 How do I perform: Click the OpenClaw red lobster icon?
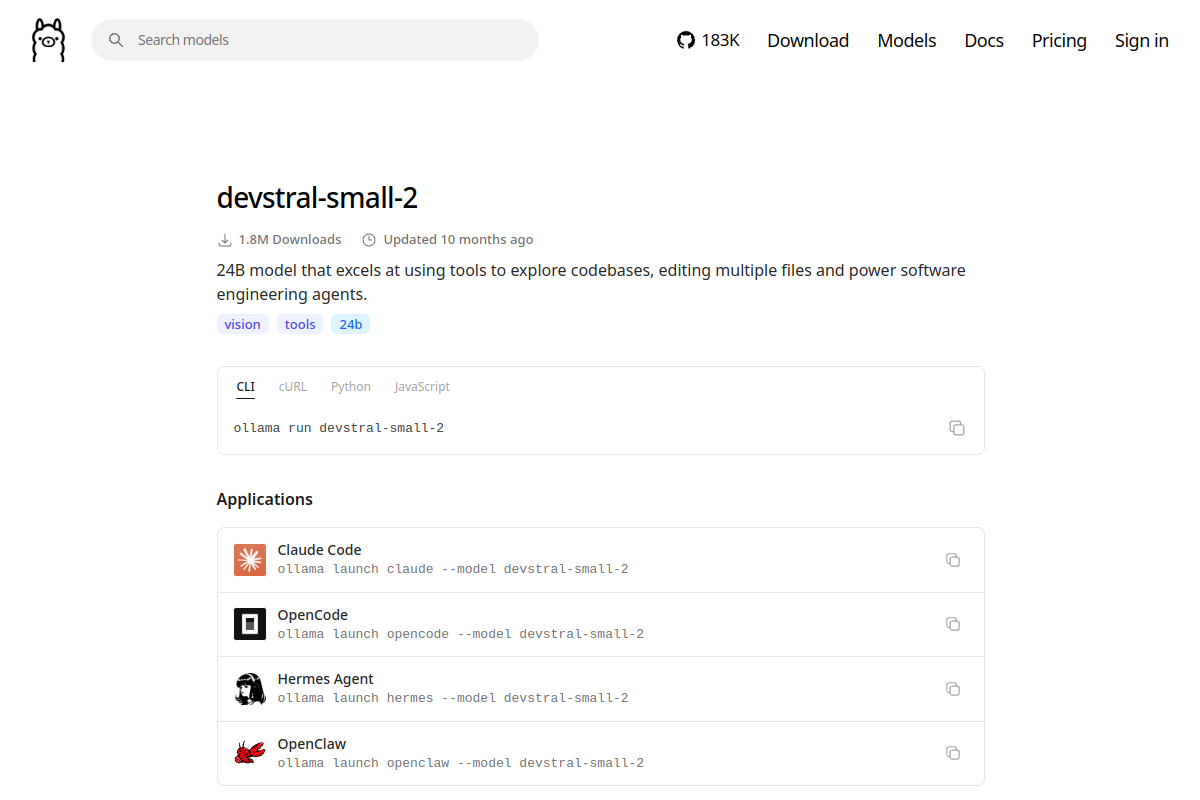pos(250,753)
